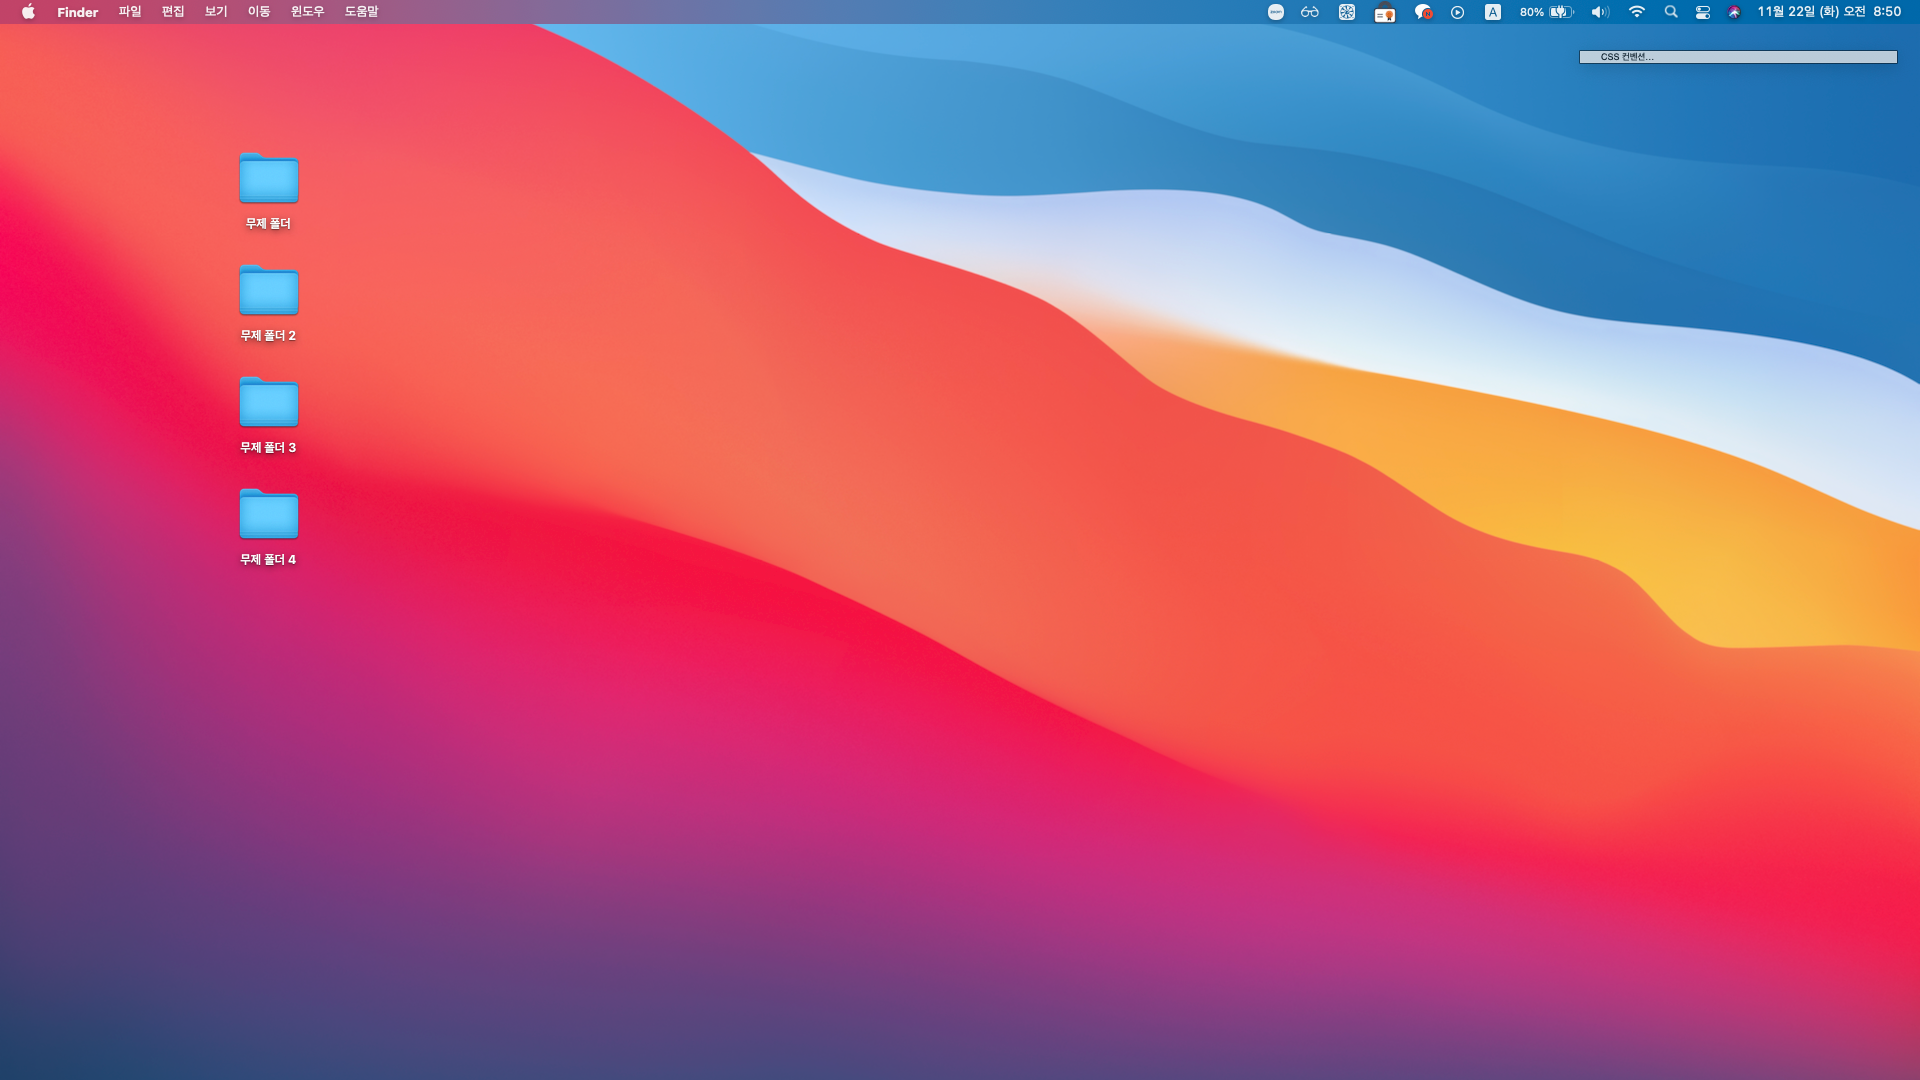Click the play circle menu bar icon
The width and height of the screenshot is (1920, 1080).
coord(1458,12)
